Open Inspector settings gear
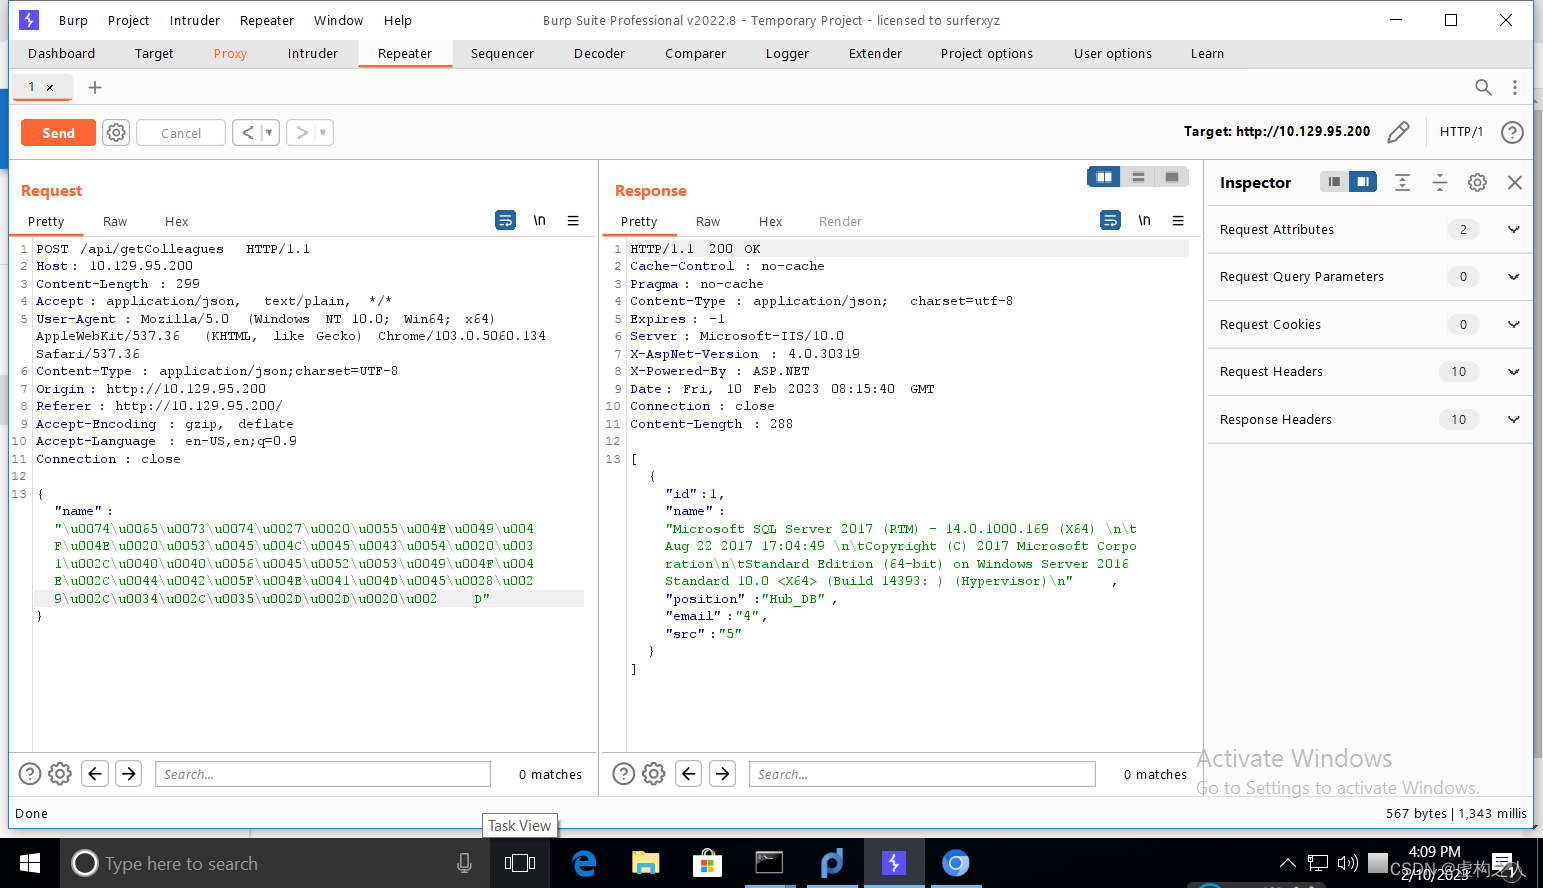The height and width of the screenshot is (888, 1543). pyautogui.click(x=1477, y=182)
